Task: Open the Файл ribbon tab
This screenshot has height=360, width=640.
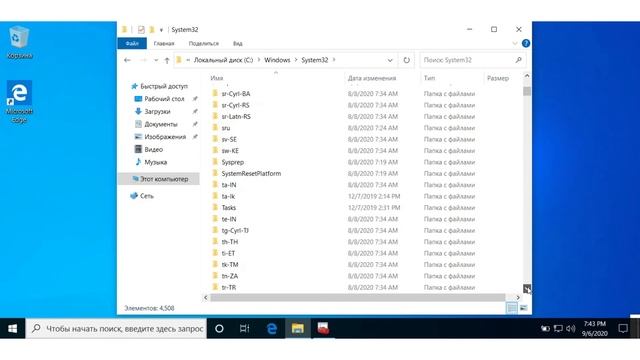Action: (132, 43)
